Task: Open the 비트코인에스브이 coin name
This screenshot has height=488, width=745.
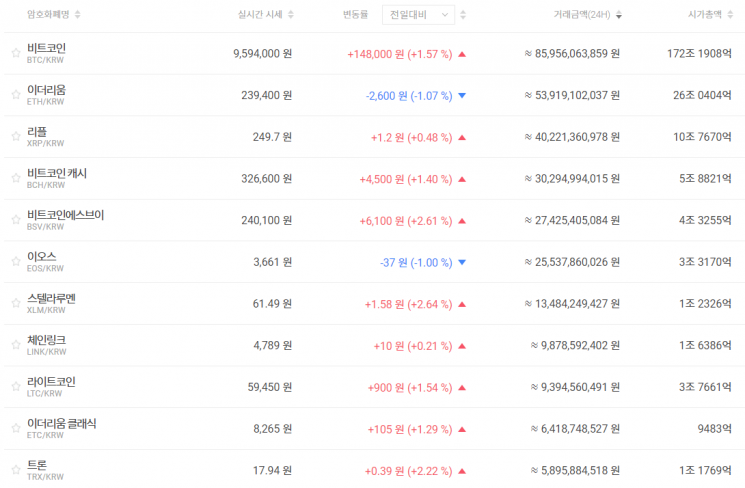Action: 65,215
